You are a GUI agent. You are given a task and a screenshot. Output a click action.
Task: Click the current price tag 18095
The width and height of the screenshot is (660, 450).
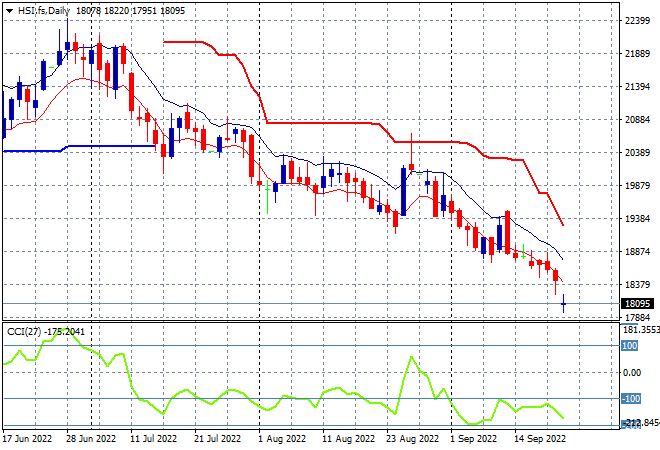click(x=637, y=304)
